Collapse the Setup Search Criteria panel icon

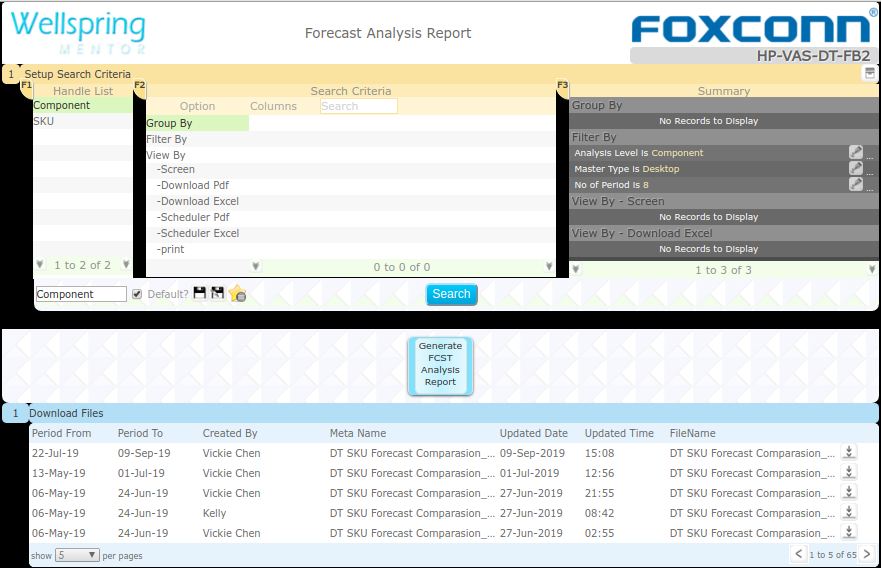point(869,73)
